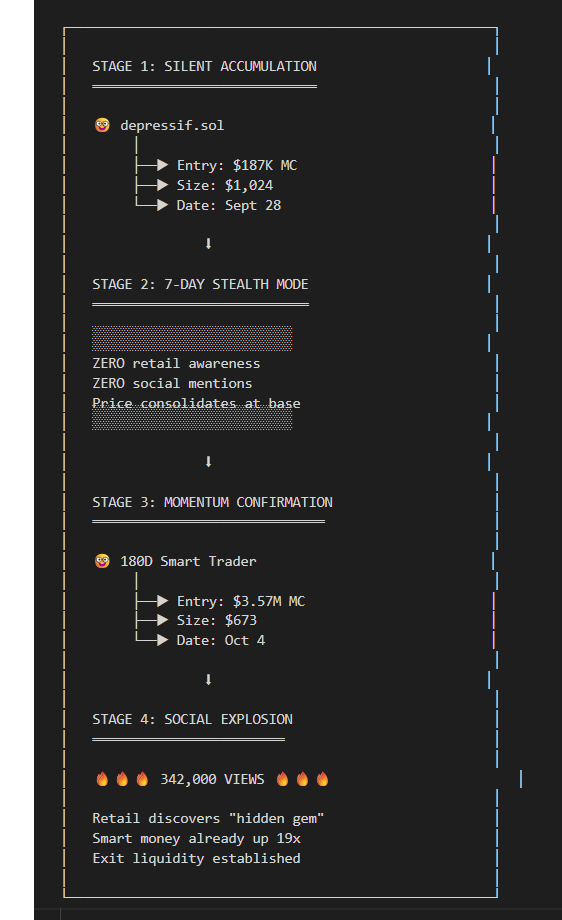The width and height of the screenshot is (562, 920).
Task: Click the 'STAGE 4: SOCIAL EXPLOSION' heading
Action: tap(192, 719)
